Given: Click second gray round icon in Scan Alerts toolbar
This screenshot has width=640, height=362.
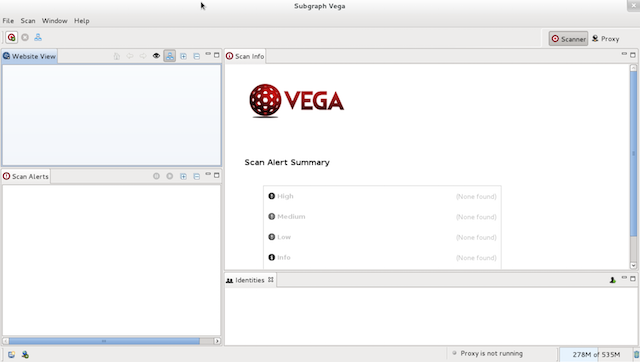Looking at the screenshot, I should coord(169,176).
